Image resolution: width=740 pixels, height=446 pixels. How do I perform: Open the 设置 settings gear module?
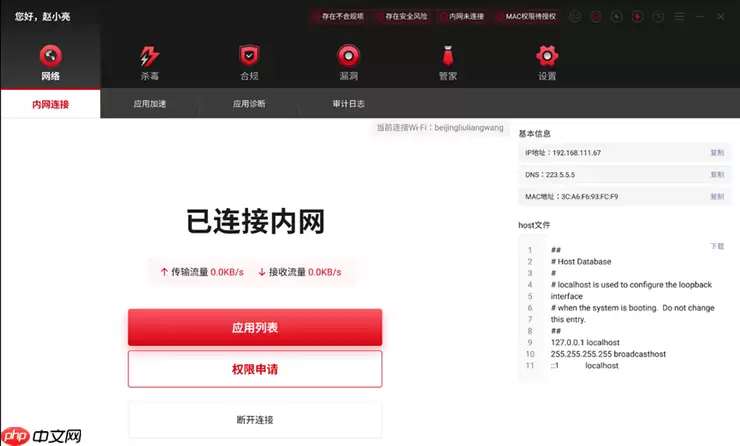[x=547, y=63]
